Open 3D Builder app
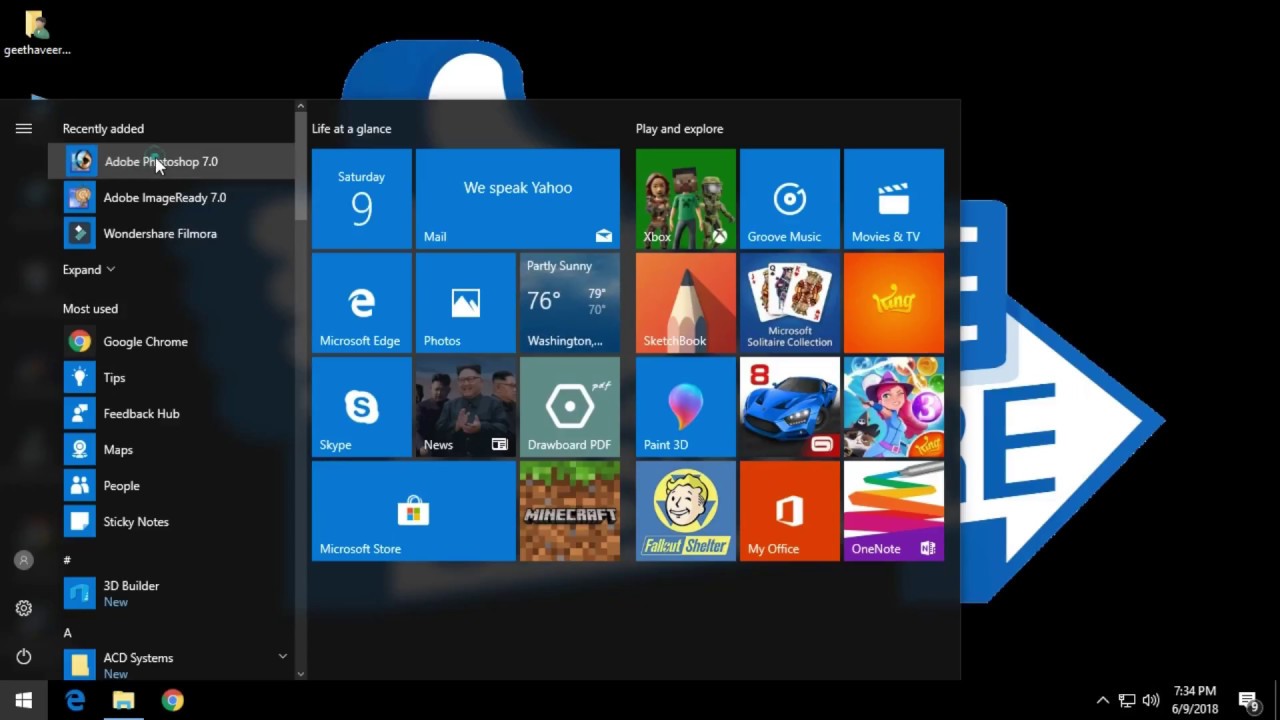The height and width of the screenshot is (720, 1280). (171, 593)
